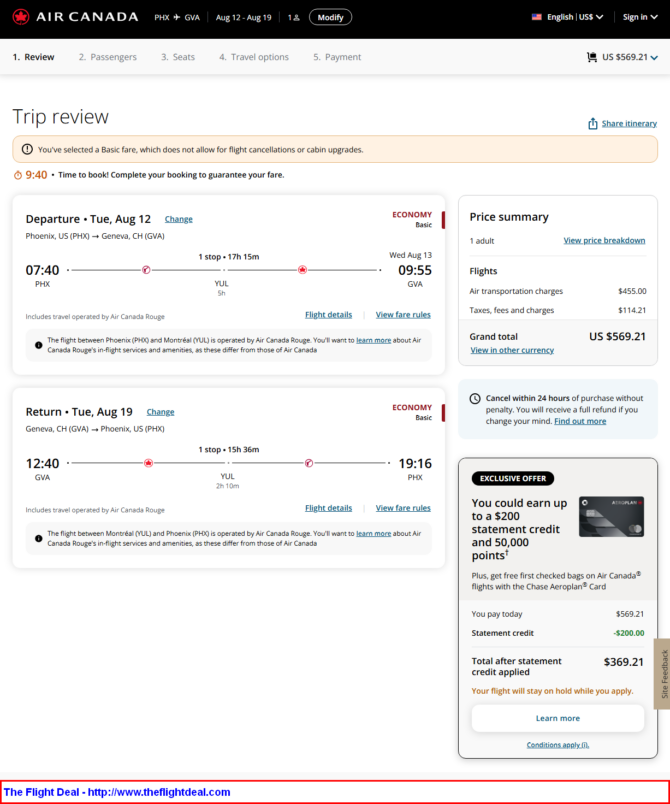Click the Basic fare warning exclamation icon
Viewport: 670px width, 804px height.
point(27,149)
